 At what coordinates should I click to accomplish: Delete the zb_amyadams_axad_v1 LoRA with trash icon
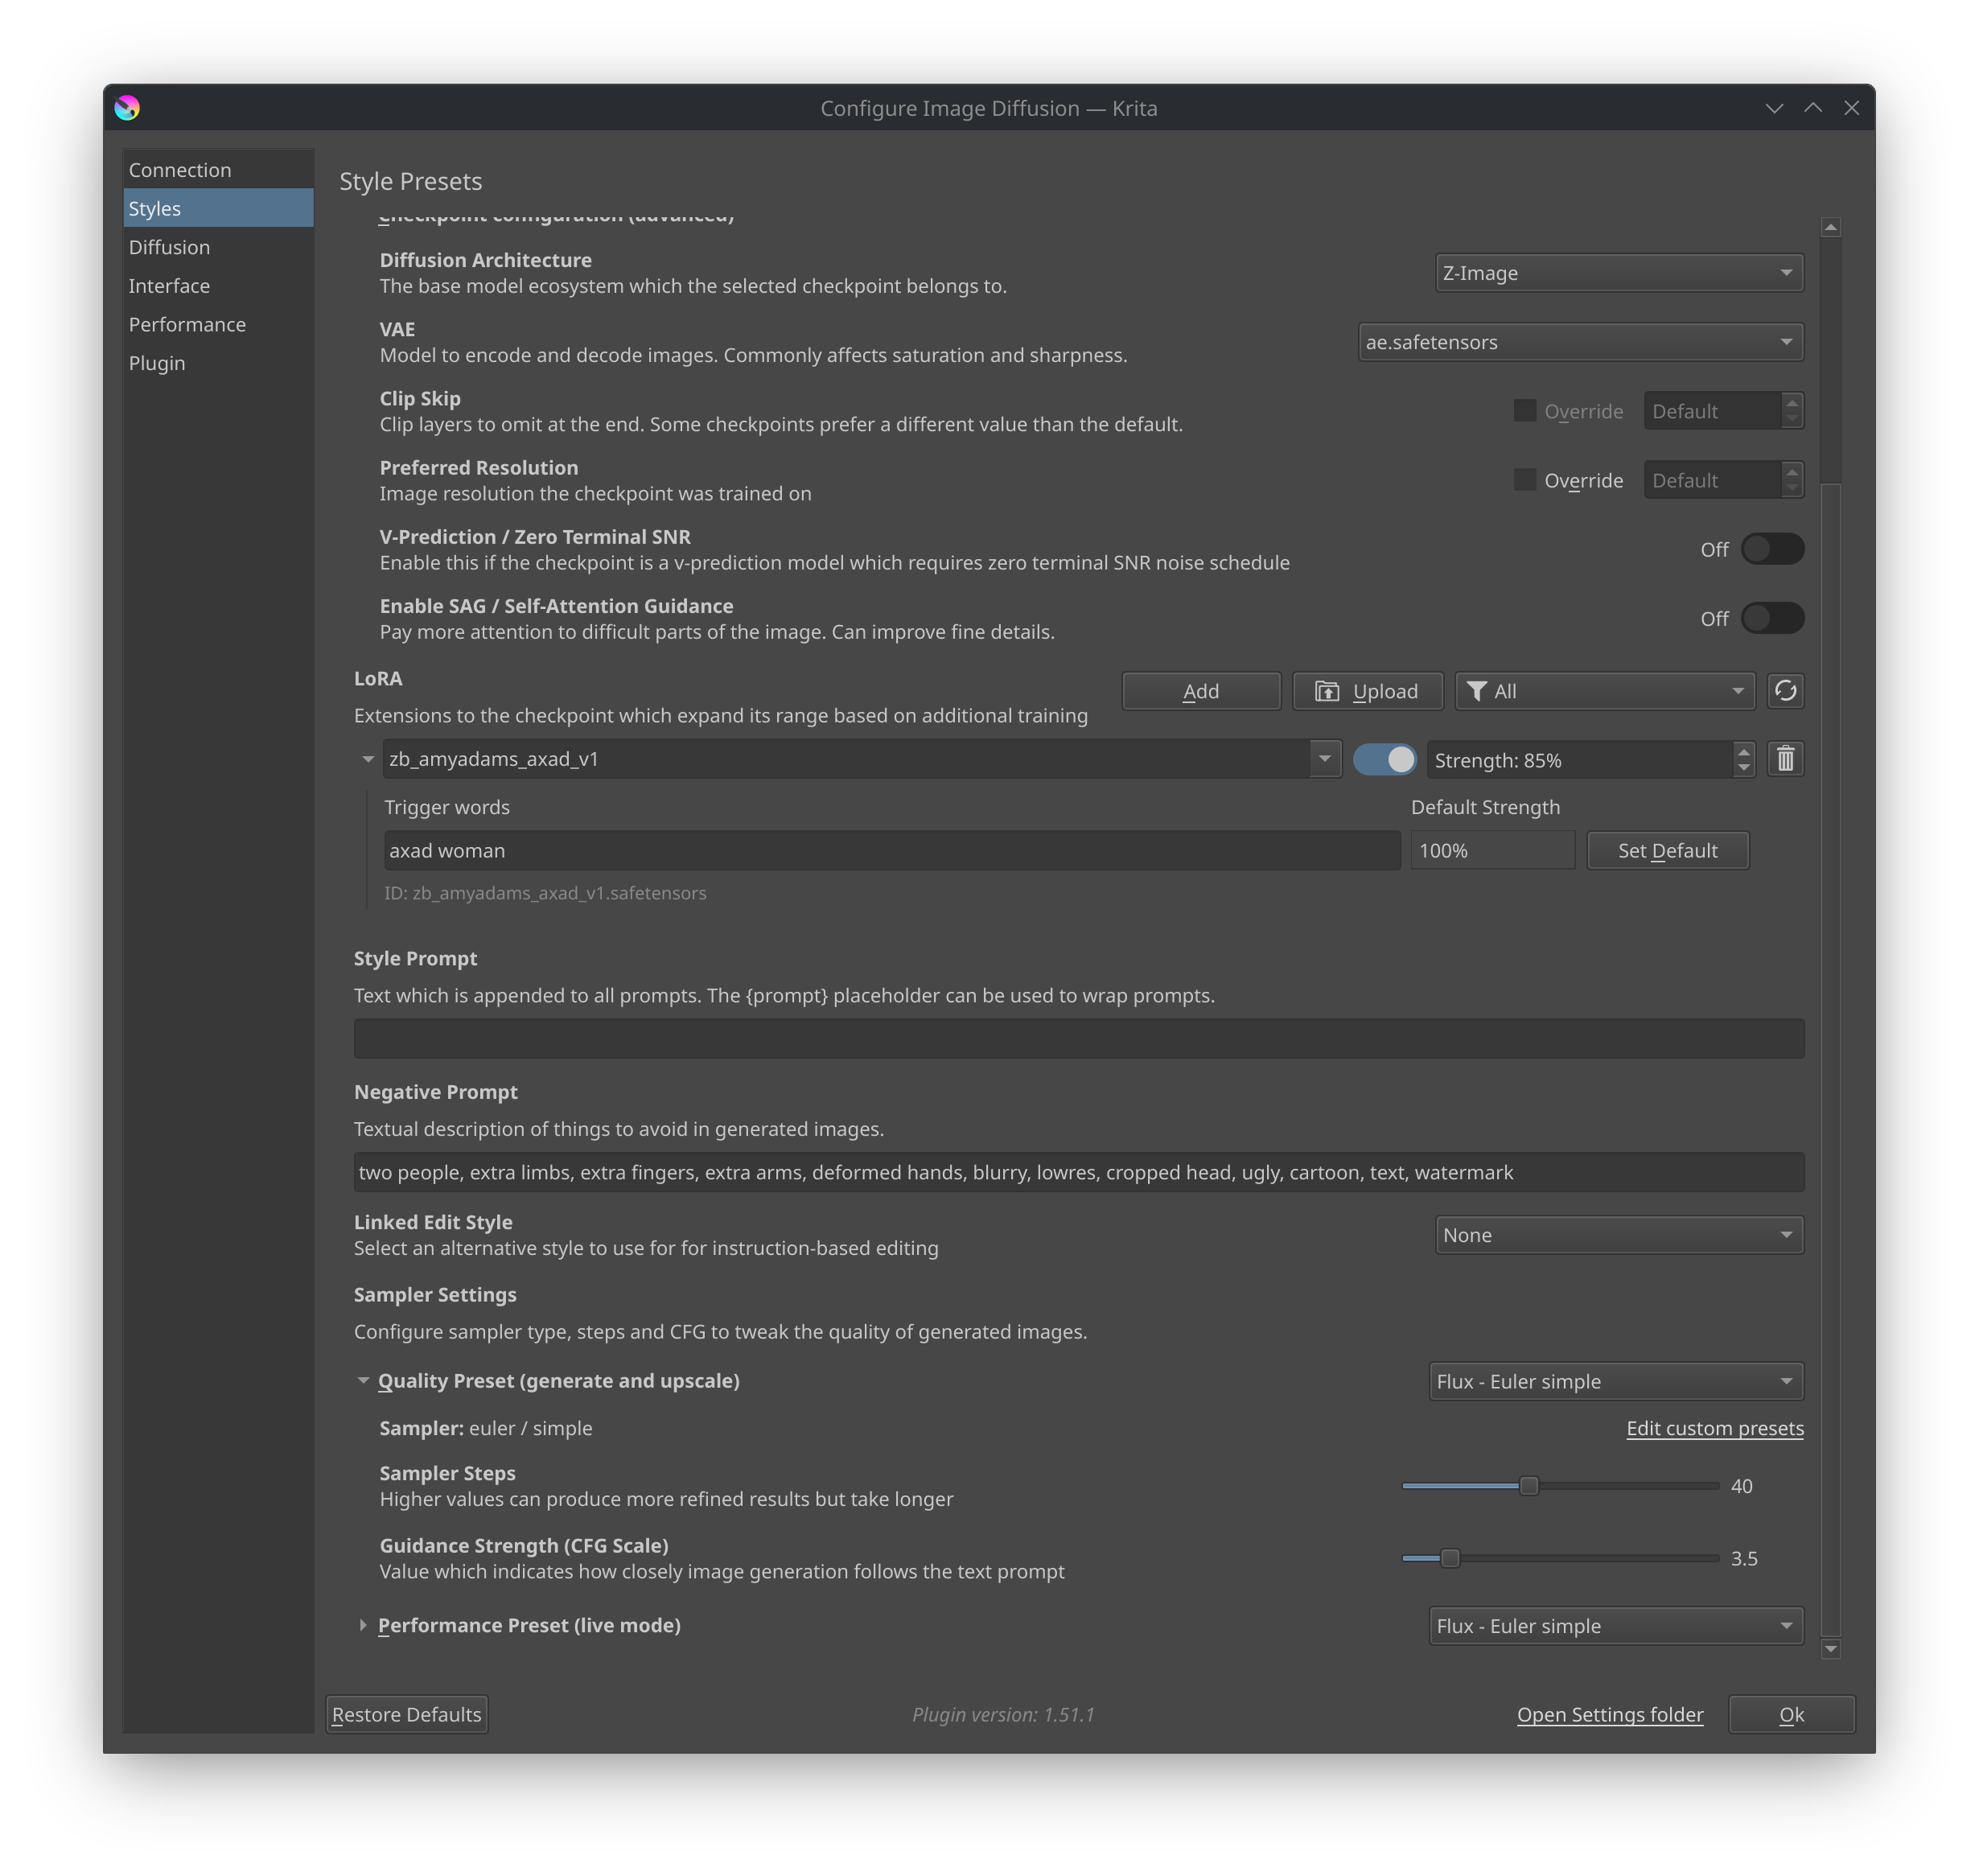(x=1785, y=760)
